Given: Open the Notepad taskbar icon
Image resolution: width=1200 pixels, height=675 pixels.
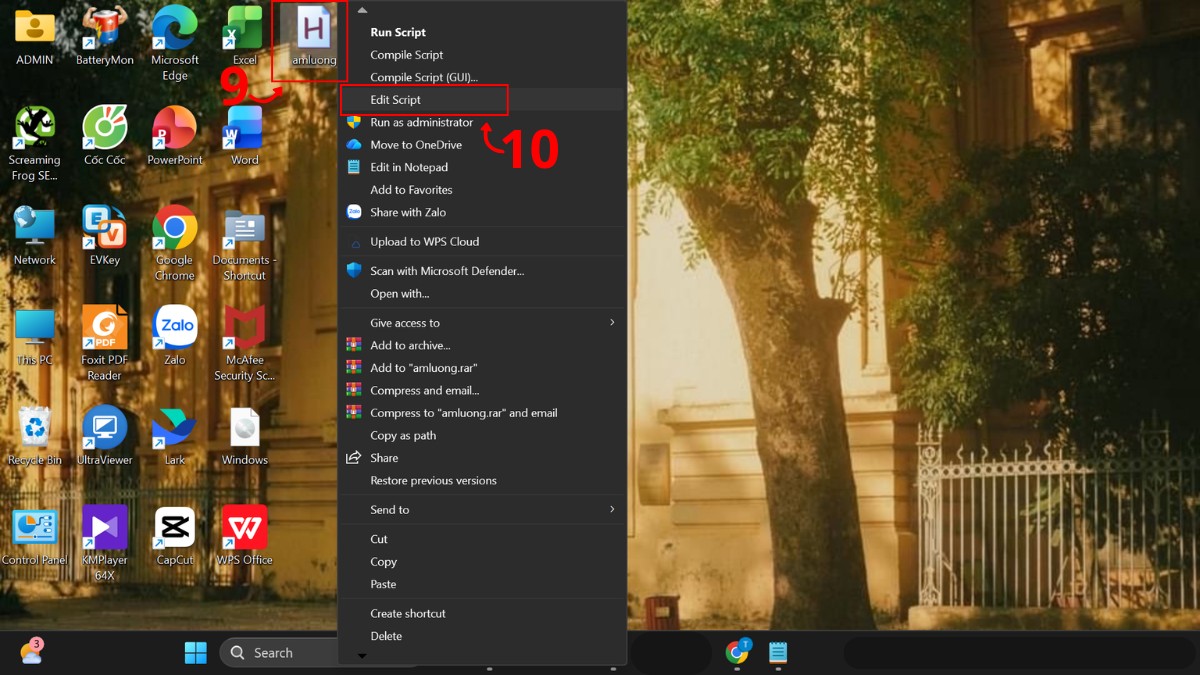Looking at the screenshot, I should coord(778,653).
